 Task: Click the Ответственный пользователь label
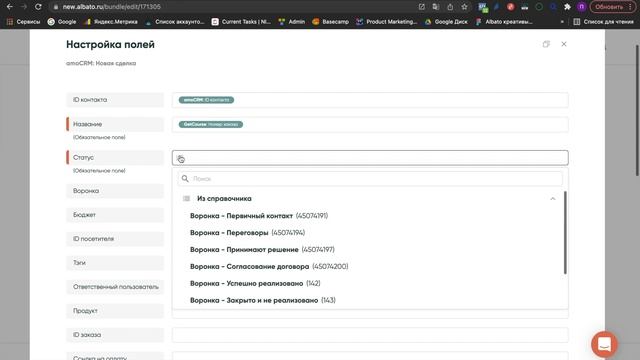[x=115, y=287]
